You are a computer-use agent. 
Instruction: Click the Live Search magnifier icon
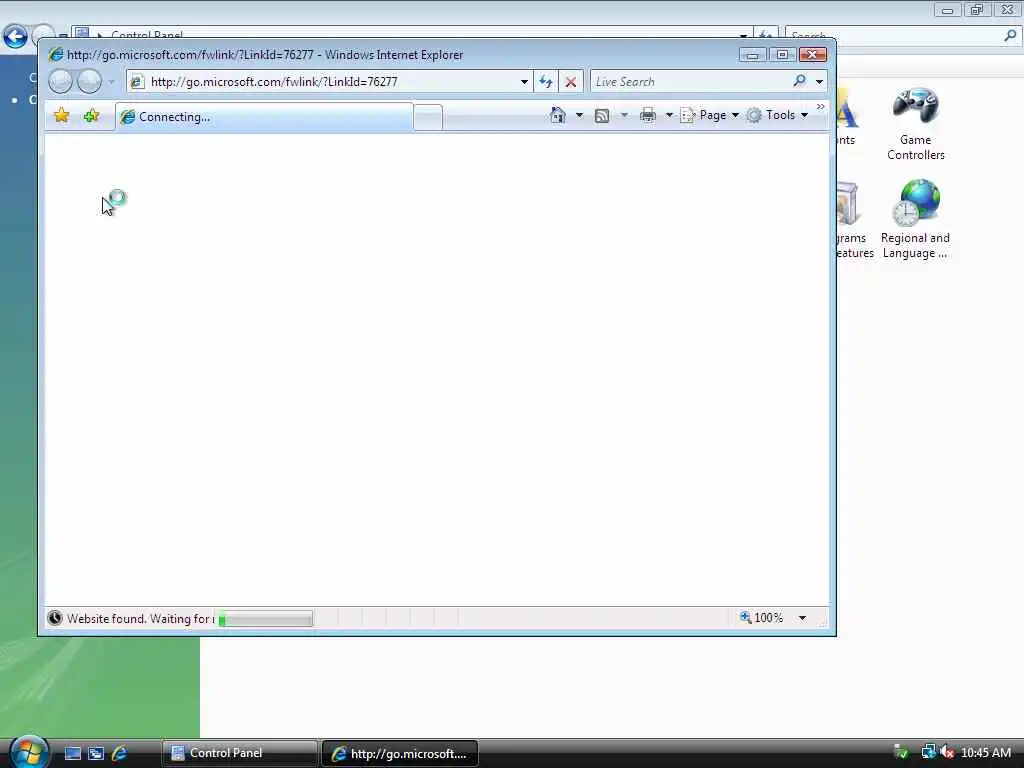click(x=799, y=81)
